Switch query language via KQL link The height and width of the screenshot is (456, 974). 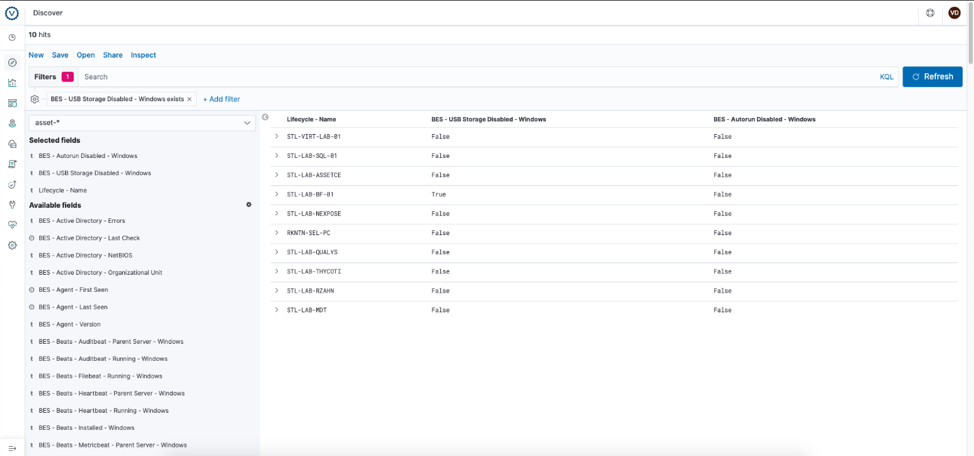886,77
